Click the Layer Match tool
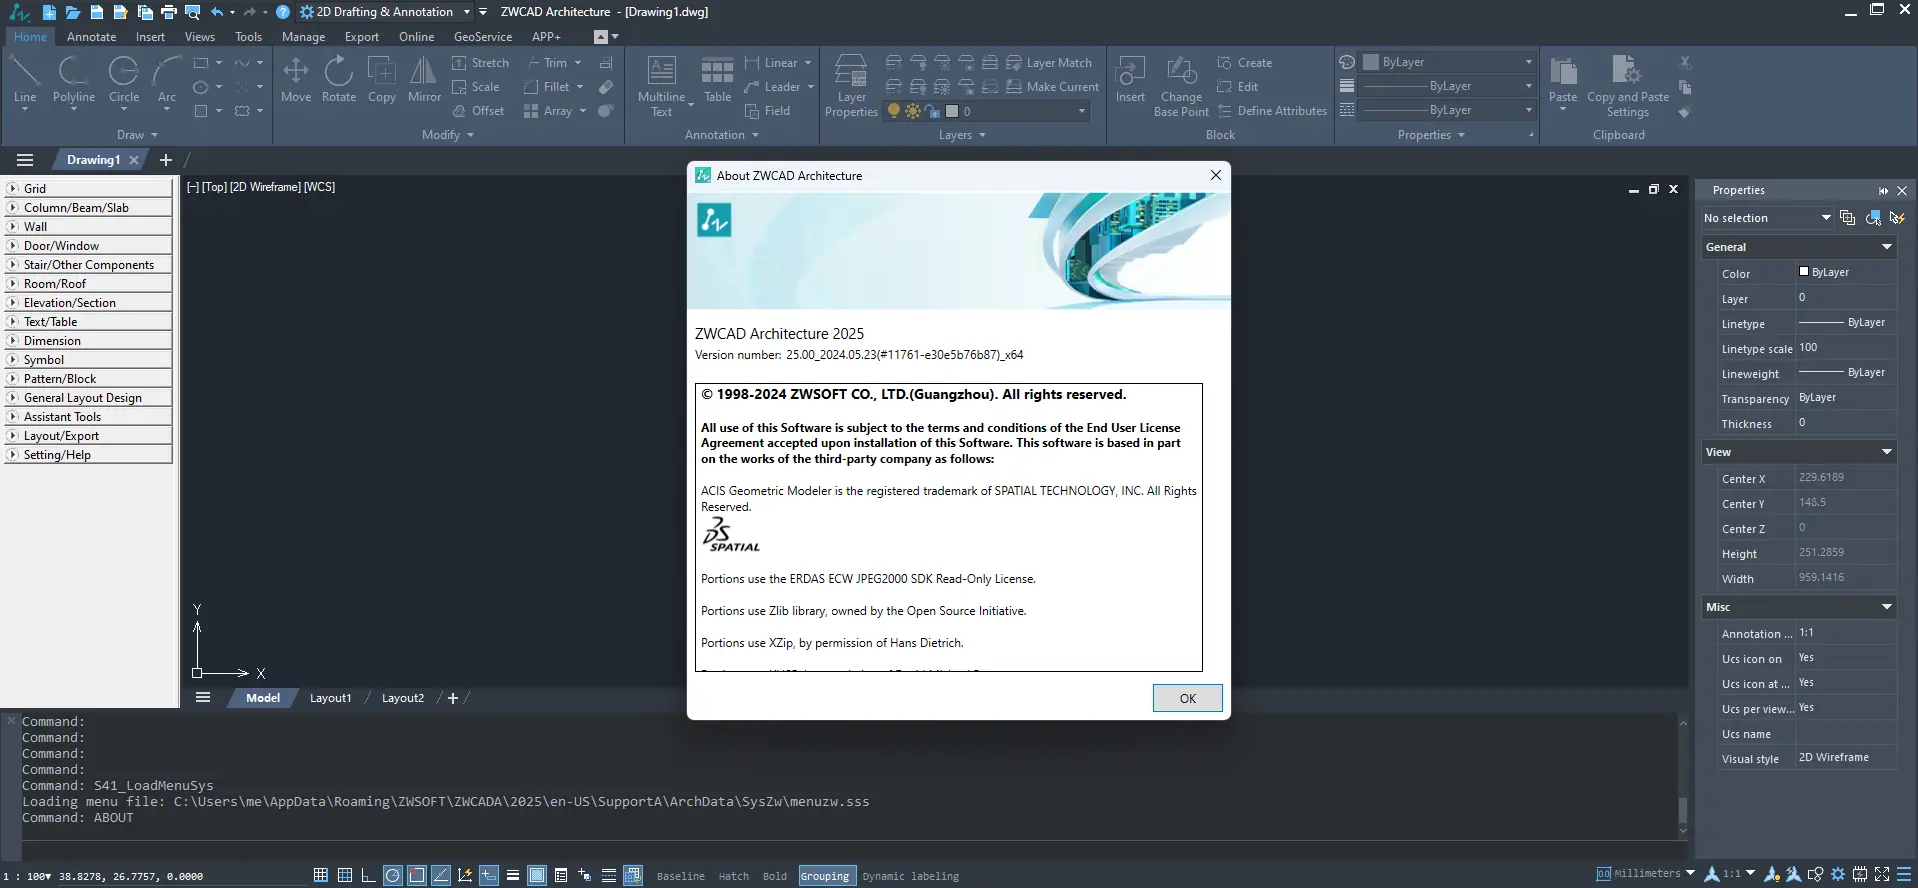Viewport: 1918px width, 888px height. point(1048,63)
